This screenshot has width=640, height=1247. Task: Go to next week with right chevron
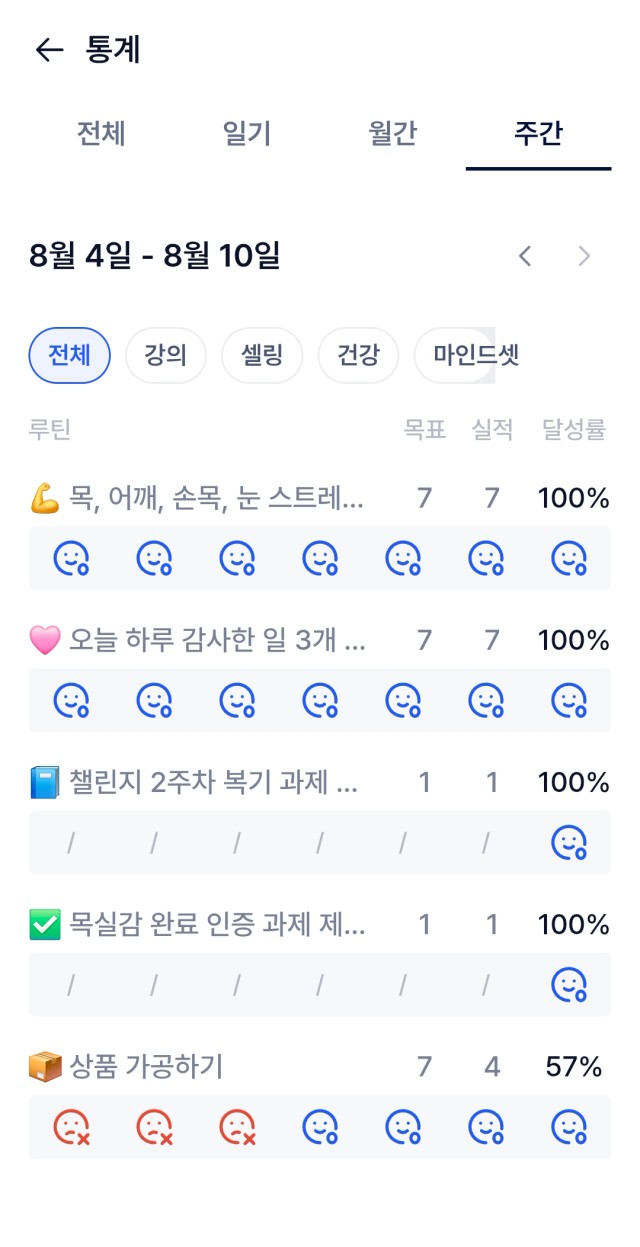(x=585, y=256)
